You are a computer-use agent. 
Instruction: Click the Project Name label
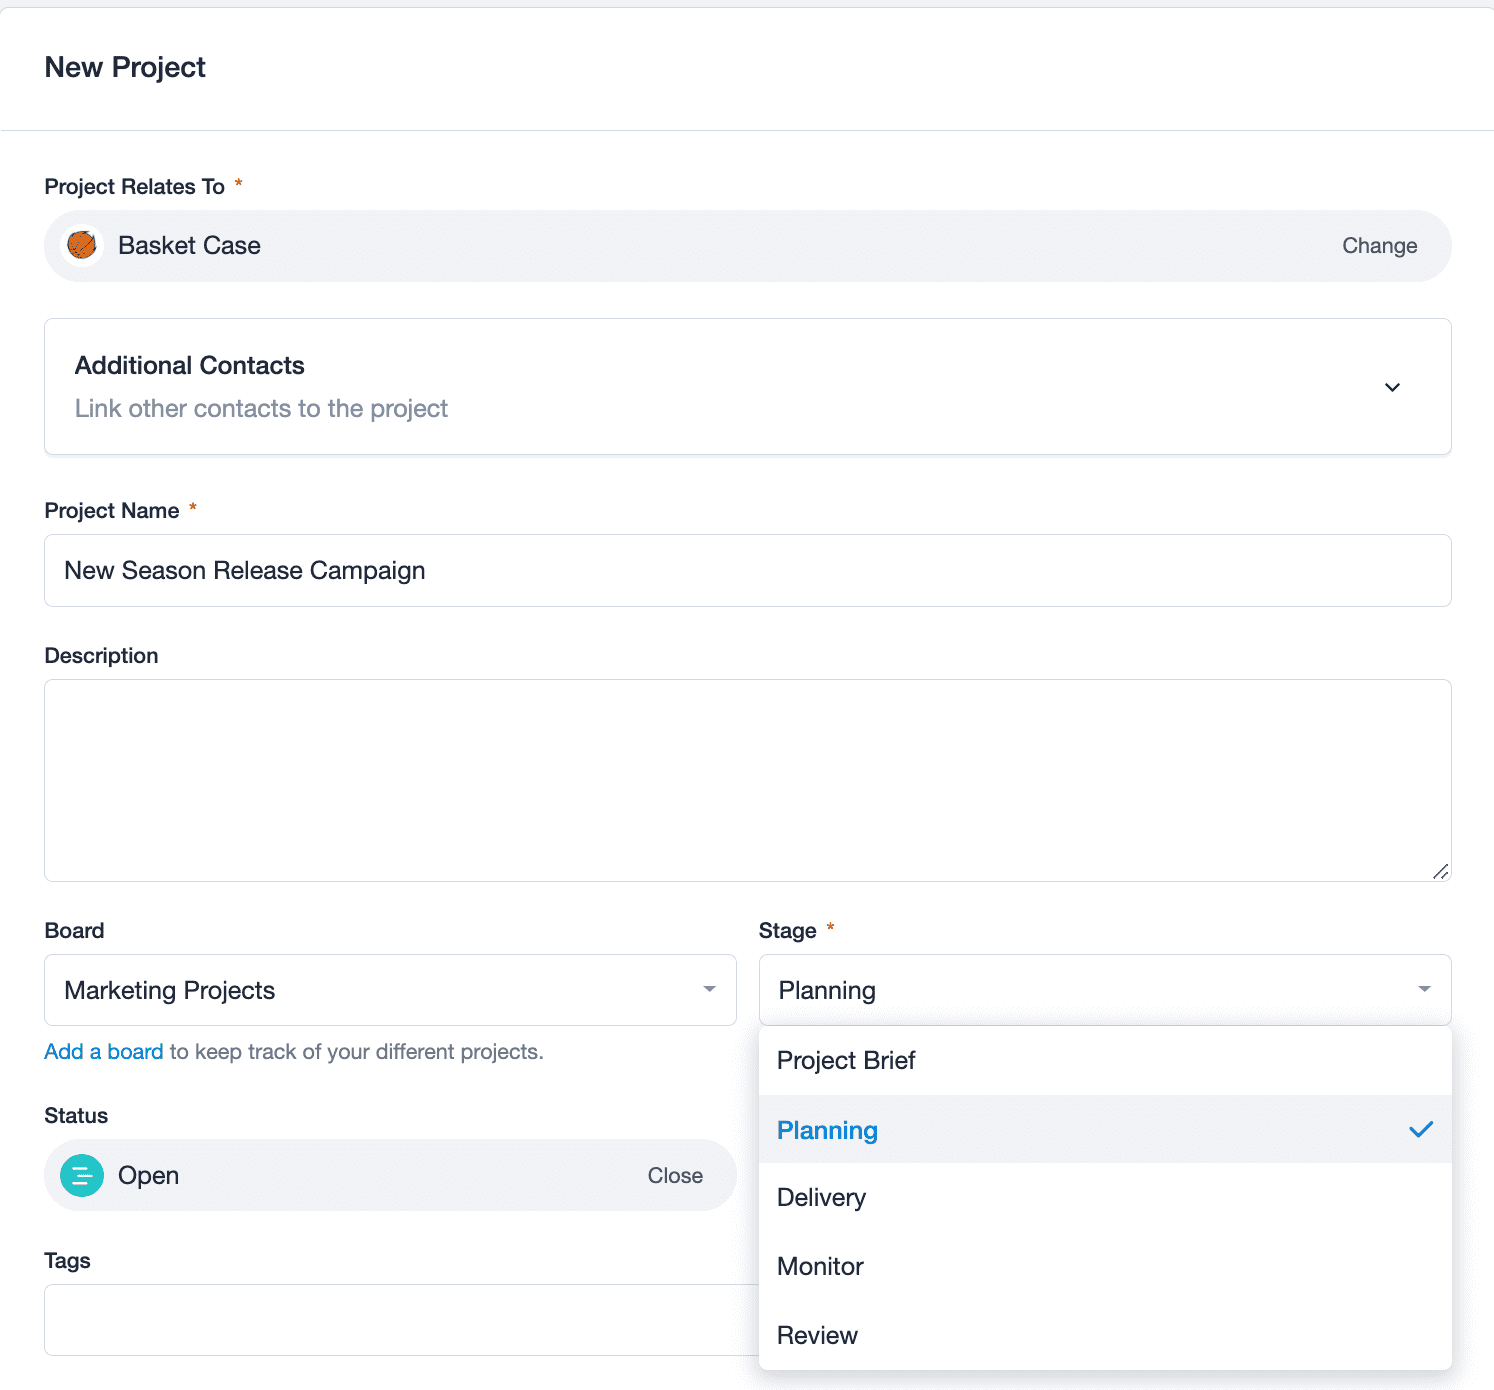point(112,511)
